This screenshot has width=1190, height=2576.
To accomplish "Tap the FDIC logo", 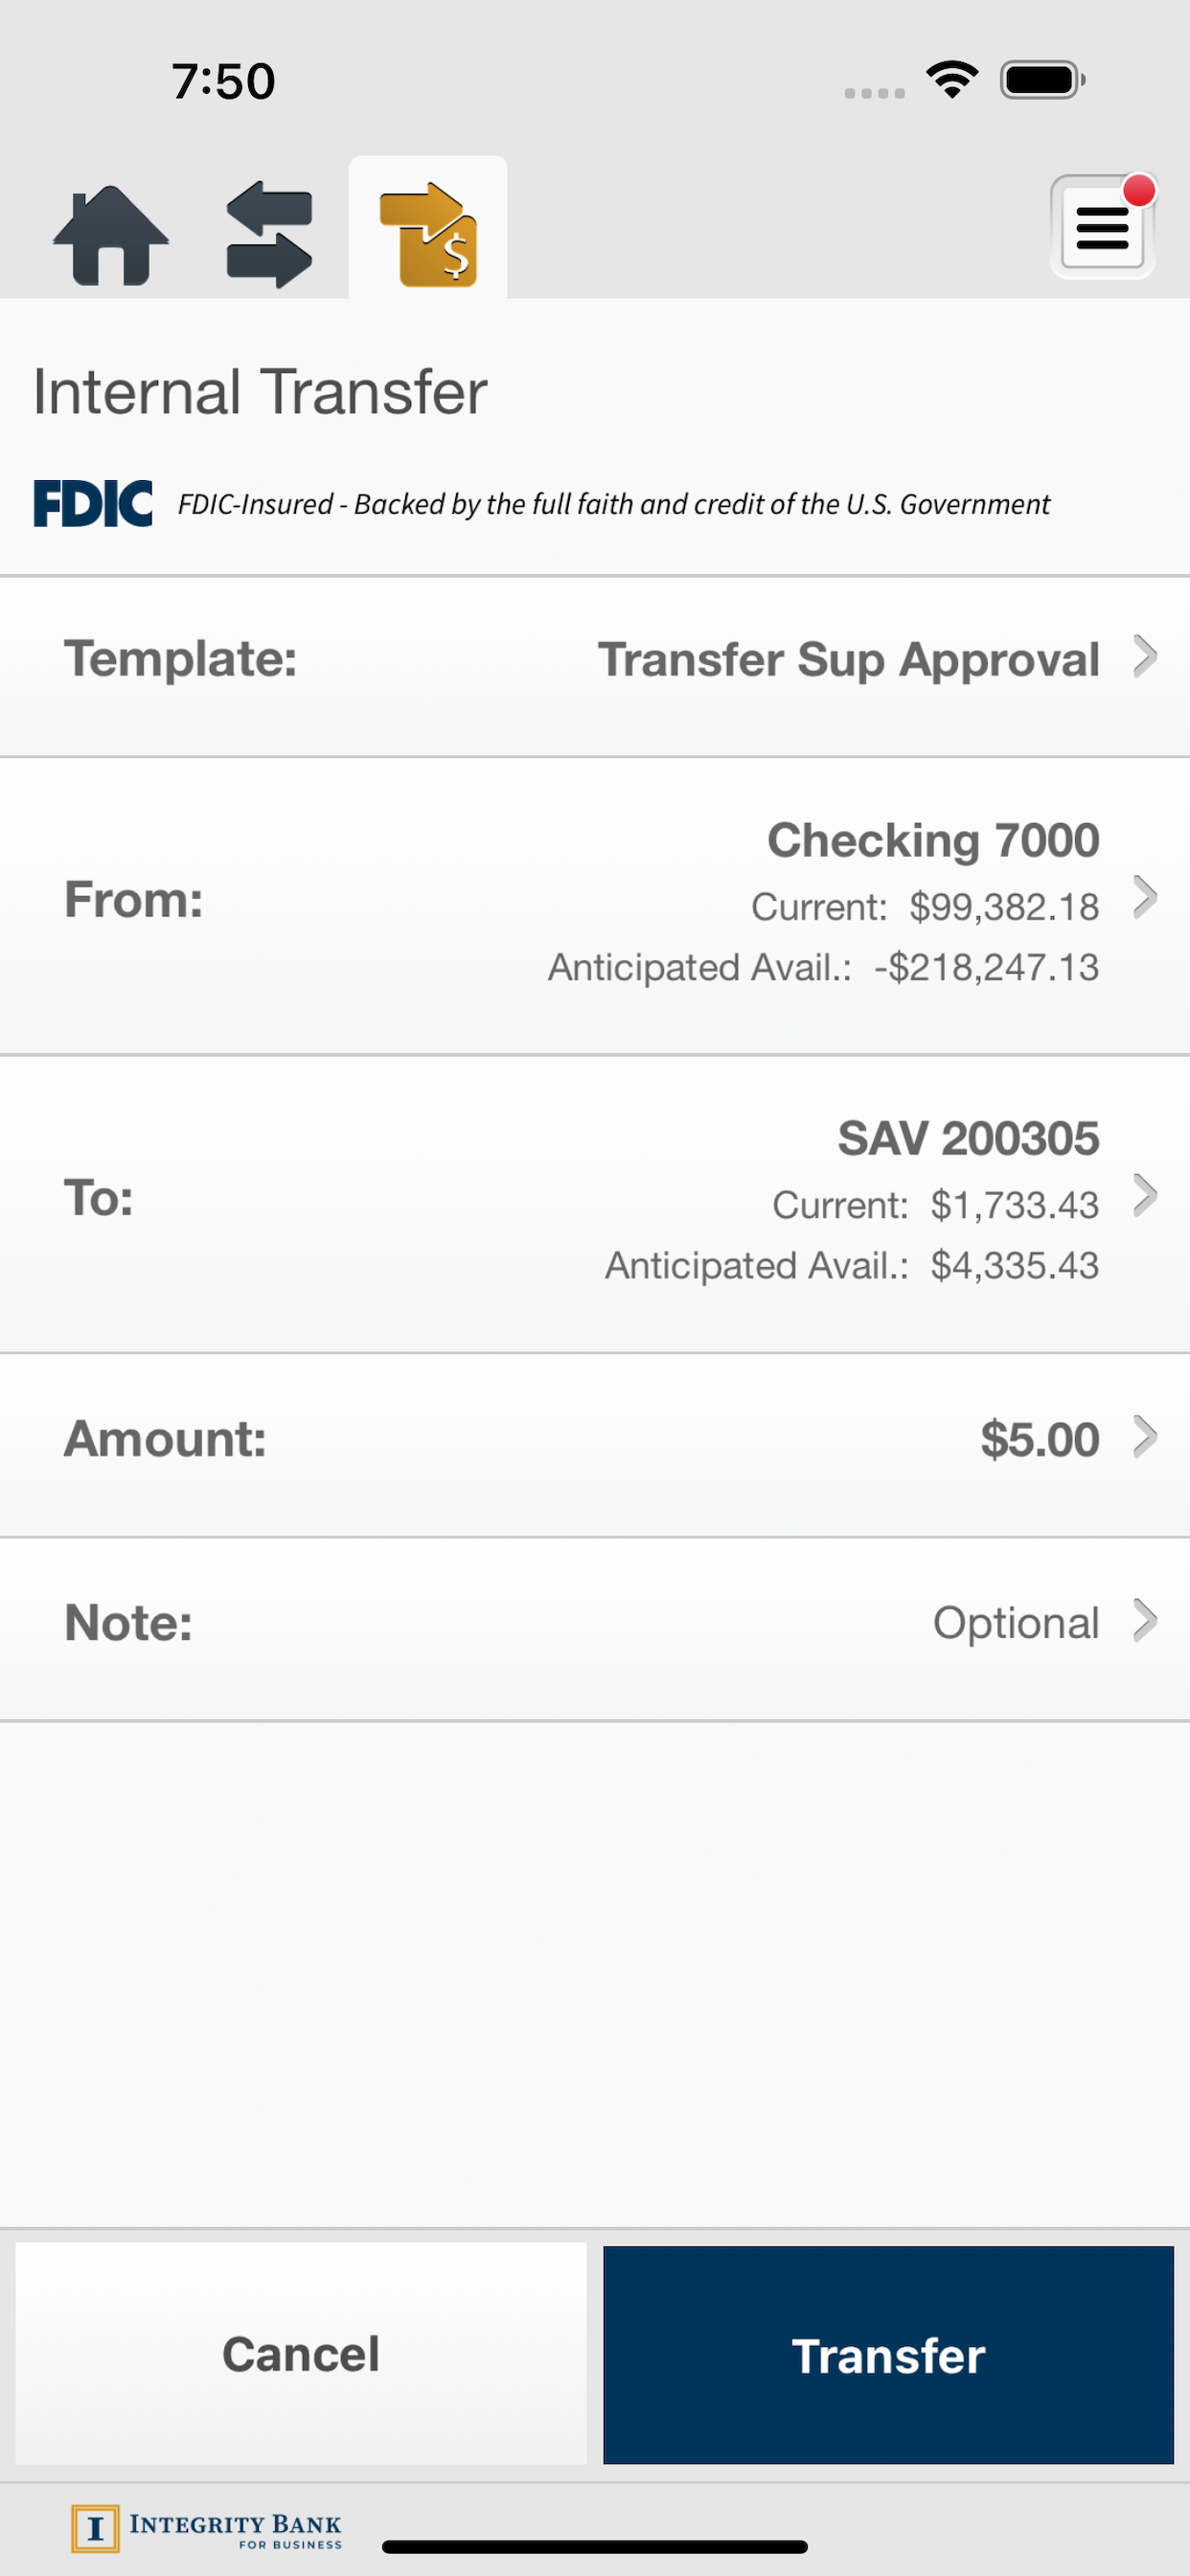I will pos(93,503).
